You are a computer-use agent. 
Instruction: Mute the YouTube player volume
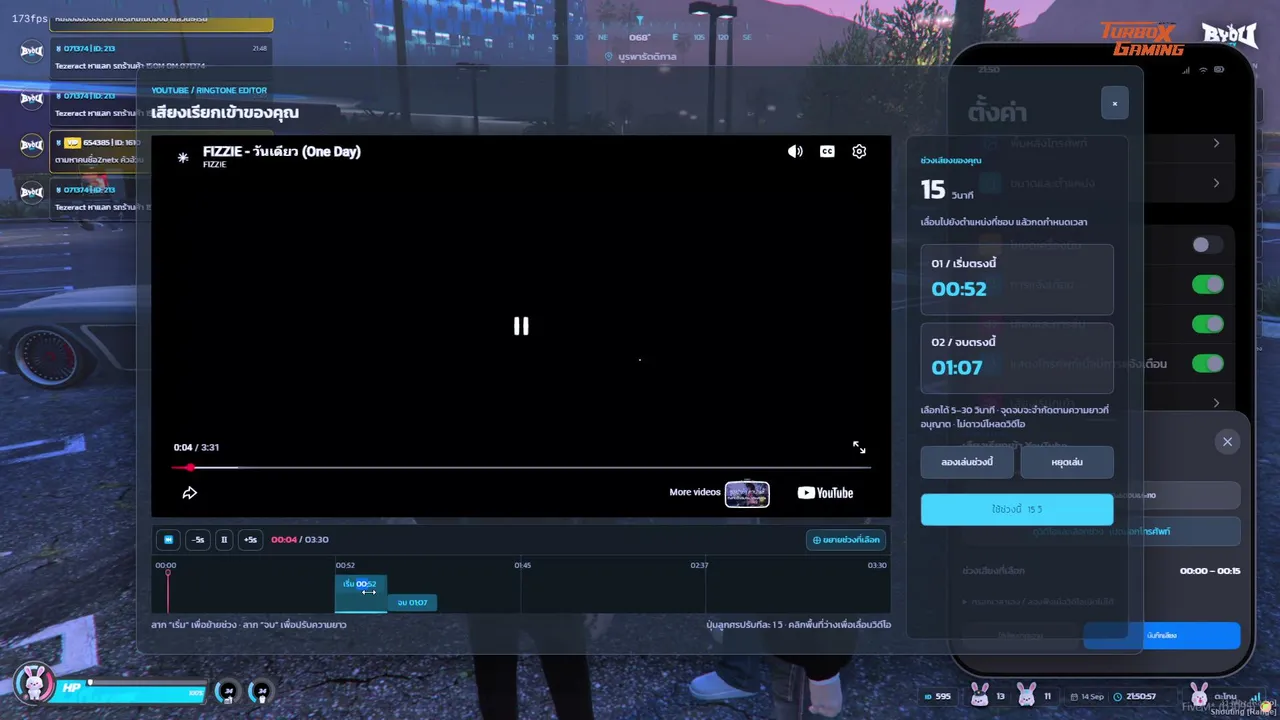pos(795,152)
